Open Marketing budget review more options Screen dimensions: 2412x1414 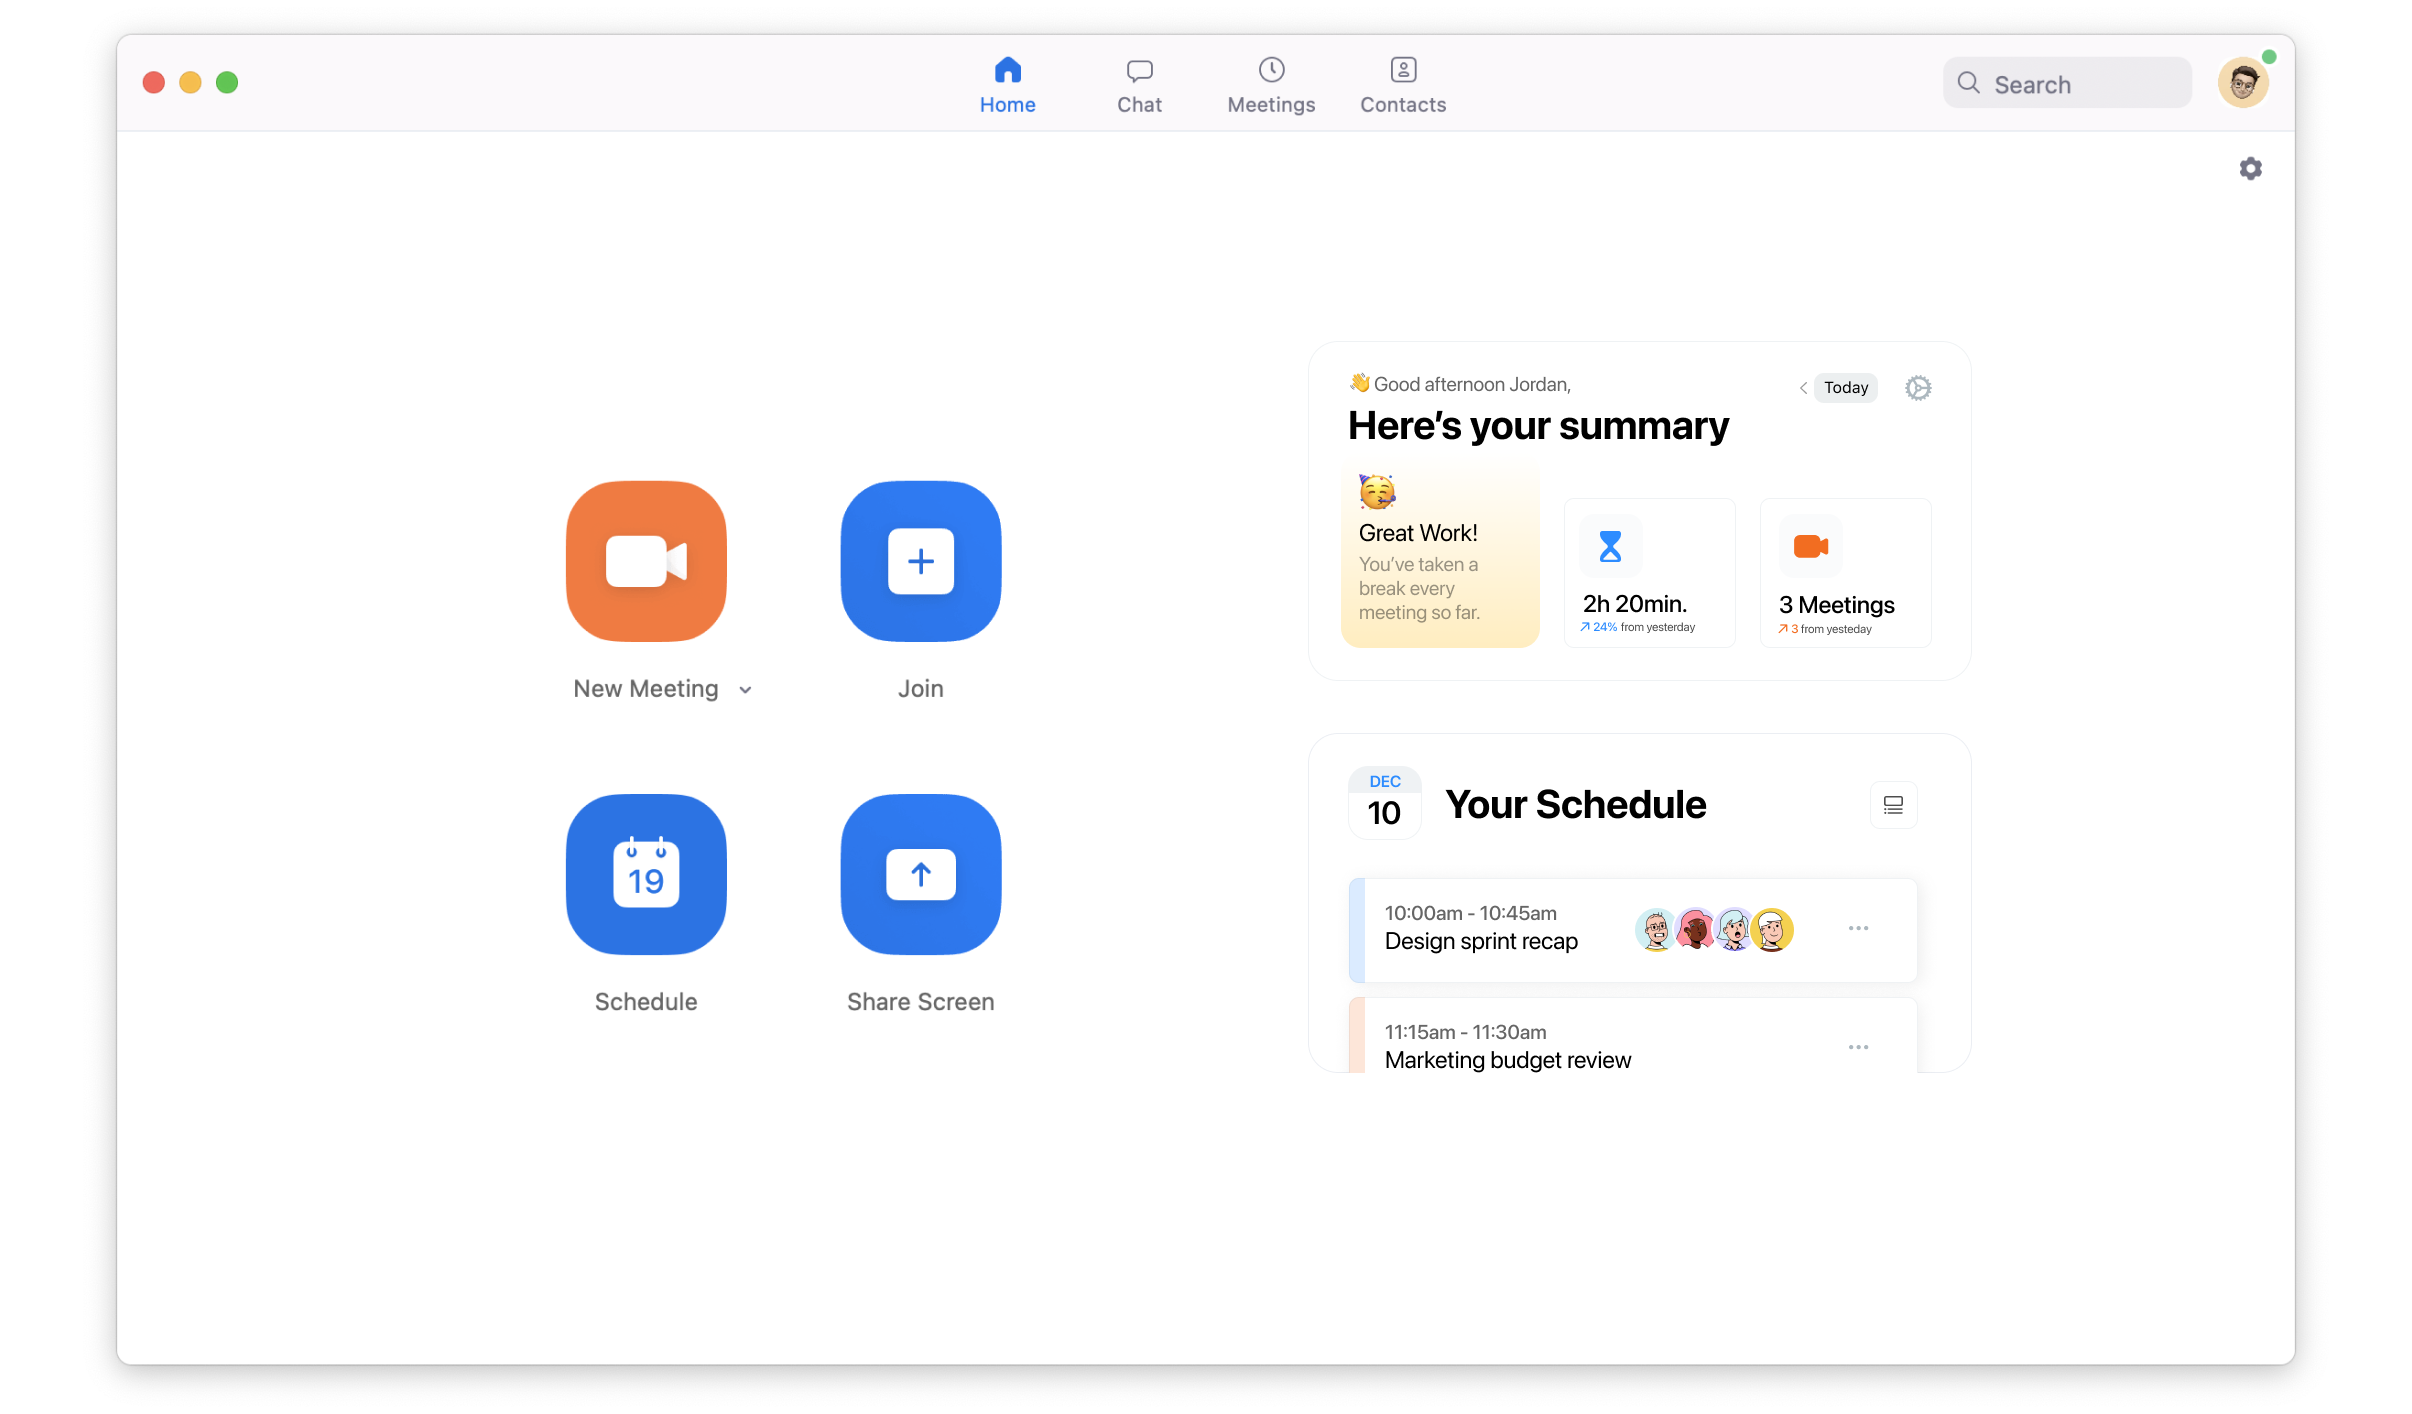[x=1858, y=1047]
